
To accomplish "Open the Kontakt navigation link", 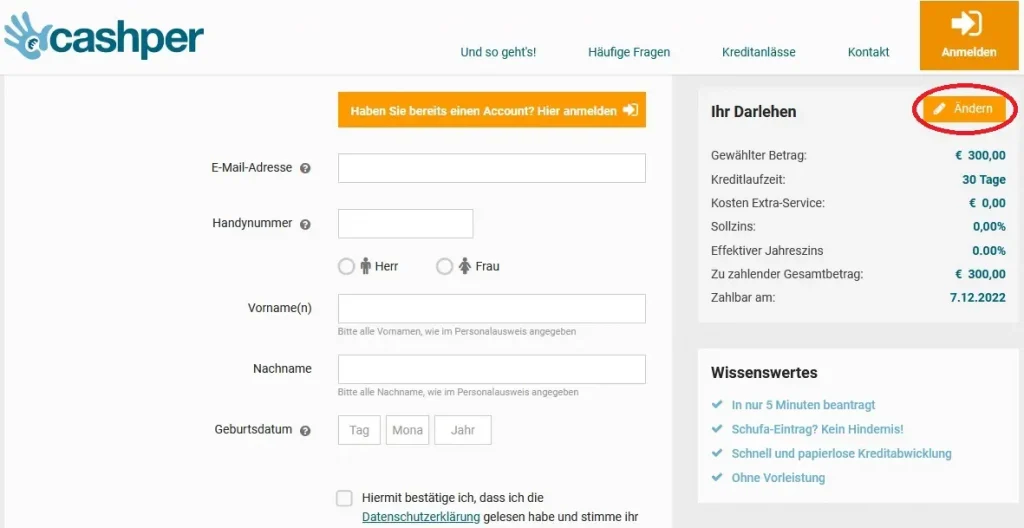I will point(868,52).
